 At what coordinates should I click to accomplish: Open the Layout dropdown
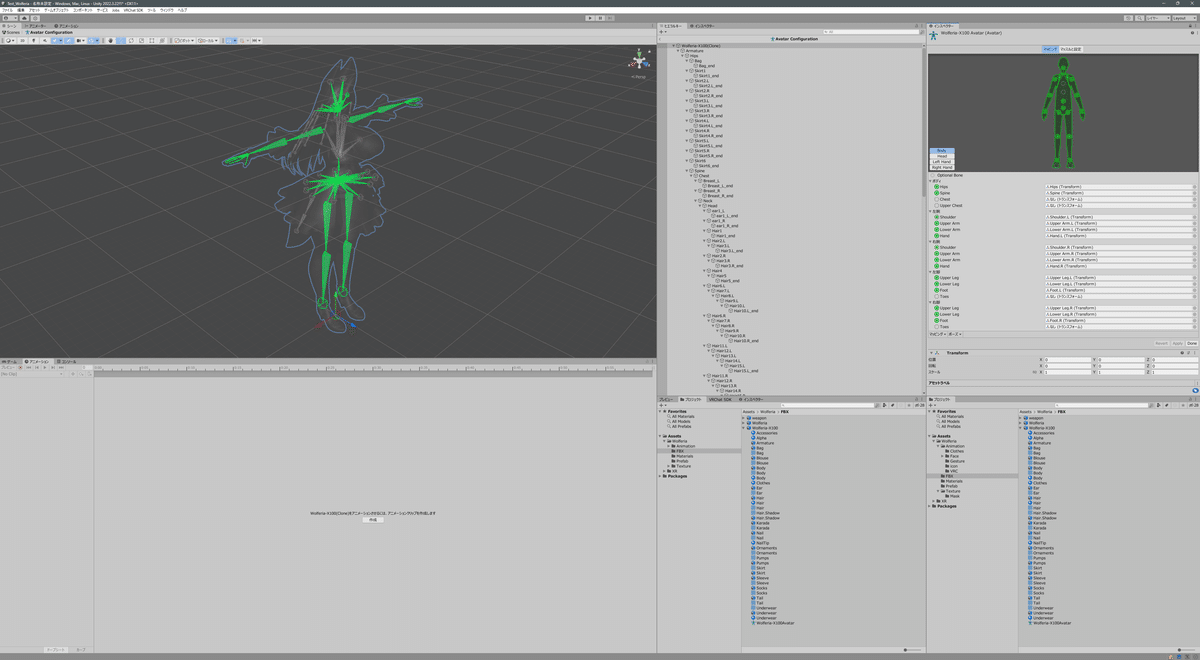coord(1185,18)
